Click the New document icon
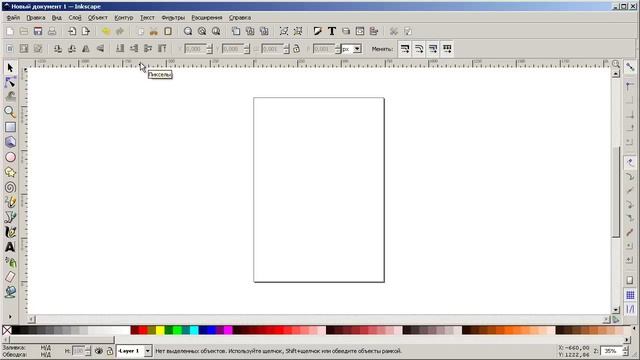This screenshot has height=360, width=640. tap(10, 31)
